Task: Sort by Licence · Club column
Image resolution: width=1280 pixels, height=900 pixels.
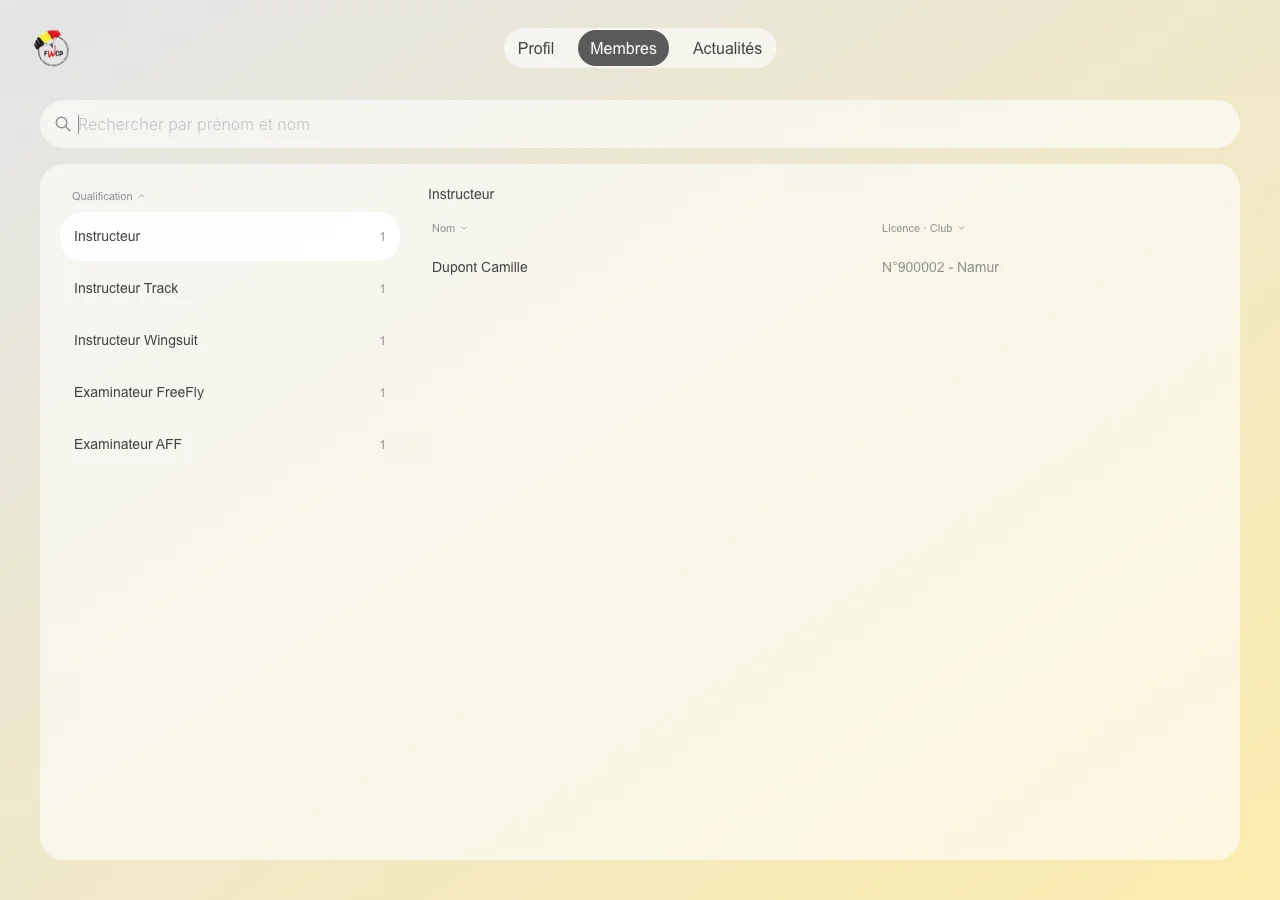Action: 924,228
